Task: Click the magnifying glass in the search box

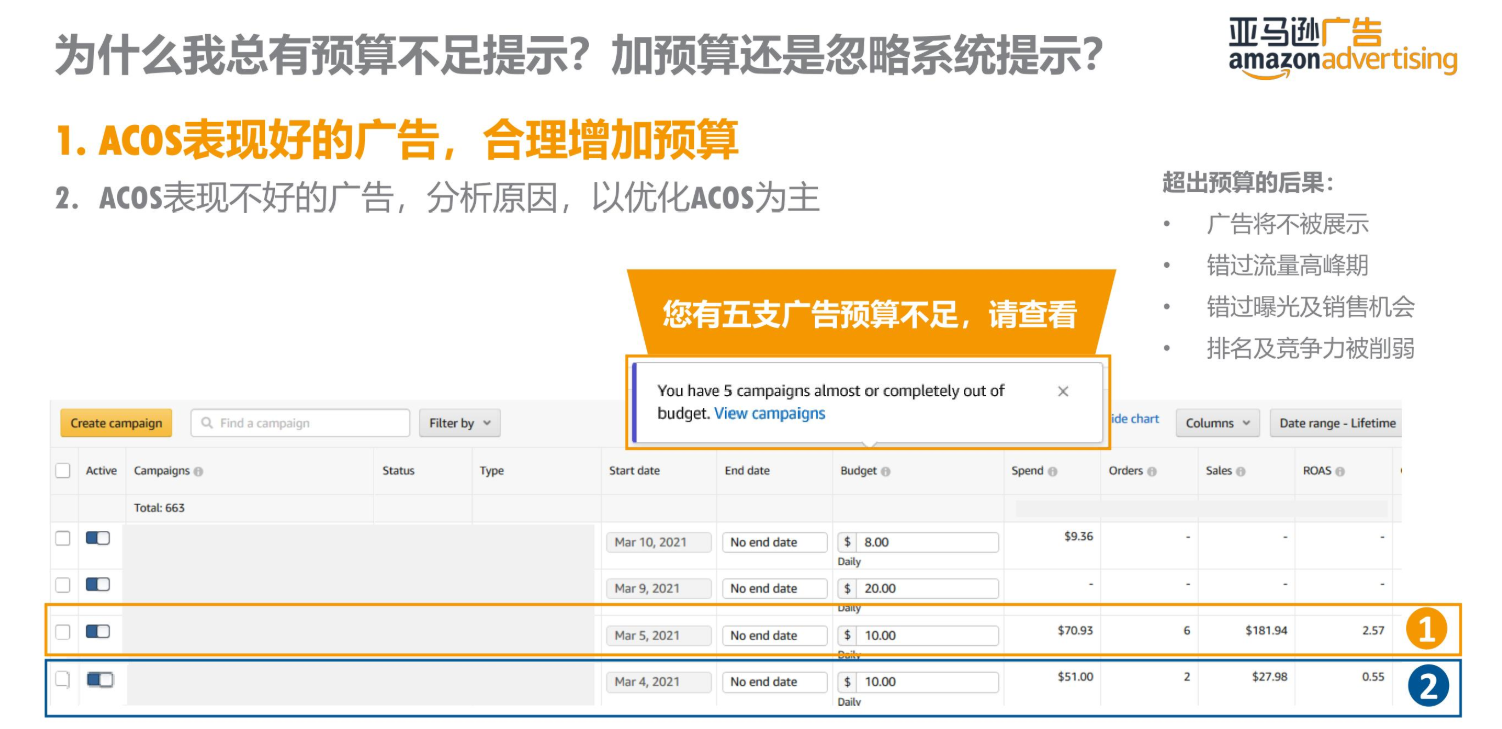Action: click(x=207, y=423)
